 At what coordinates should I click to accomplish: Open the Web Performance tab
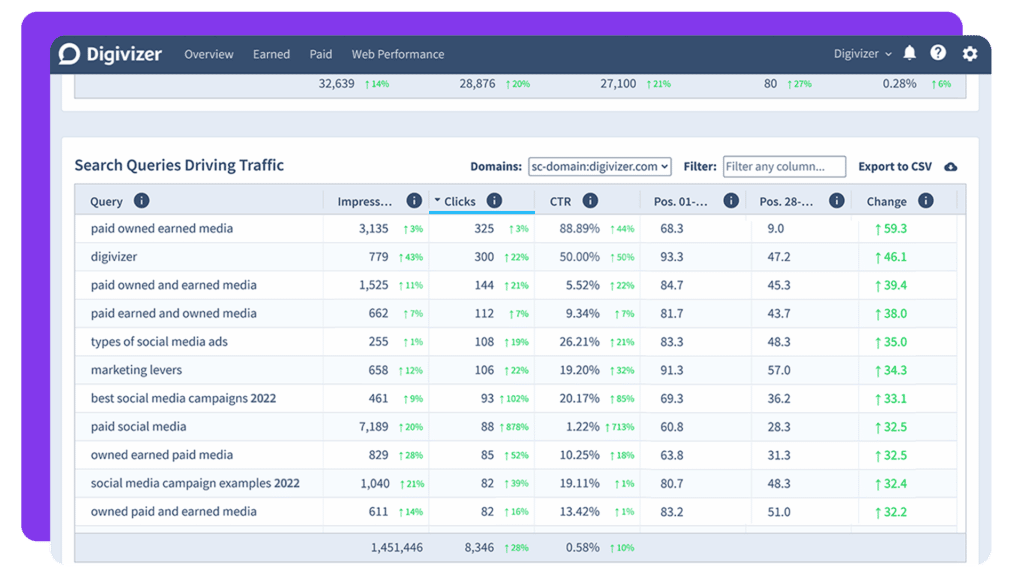(397, 54)
